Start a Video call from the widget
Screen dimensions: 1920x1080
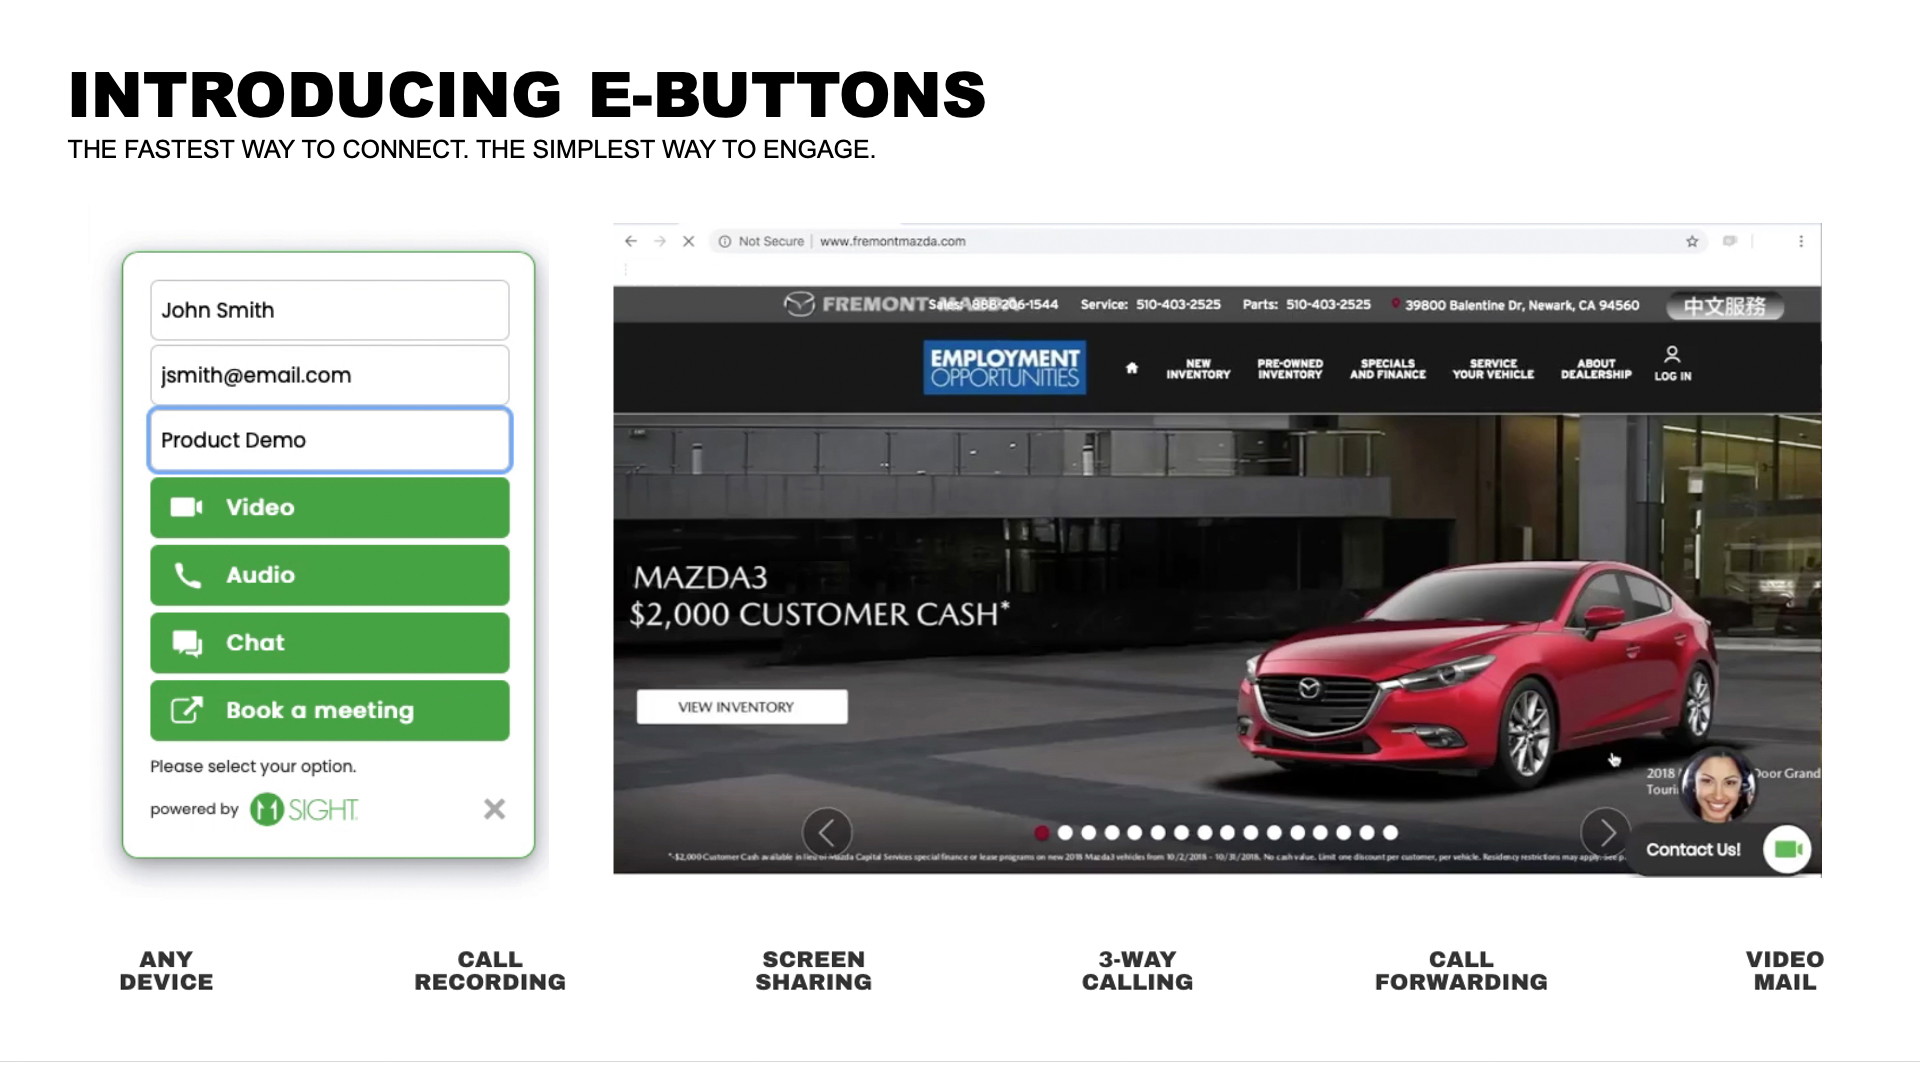pyautogui.click(x=329, y=507)
